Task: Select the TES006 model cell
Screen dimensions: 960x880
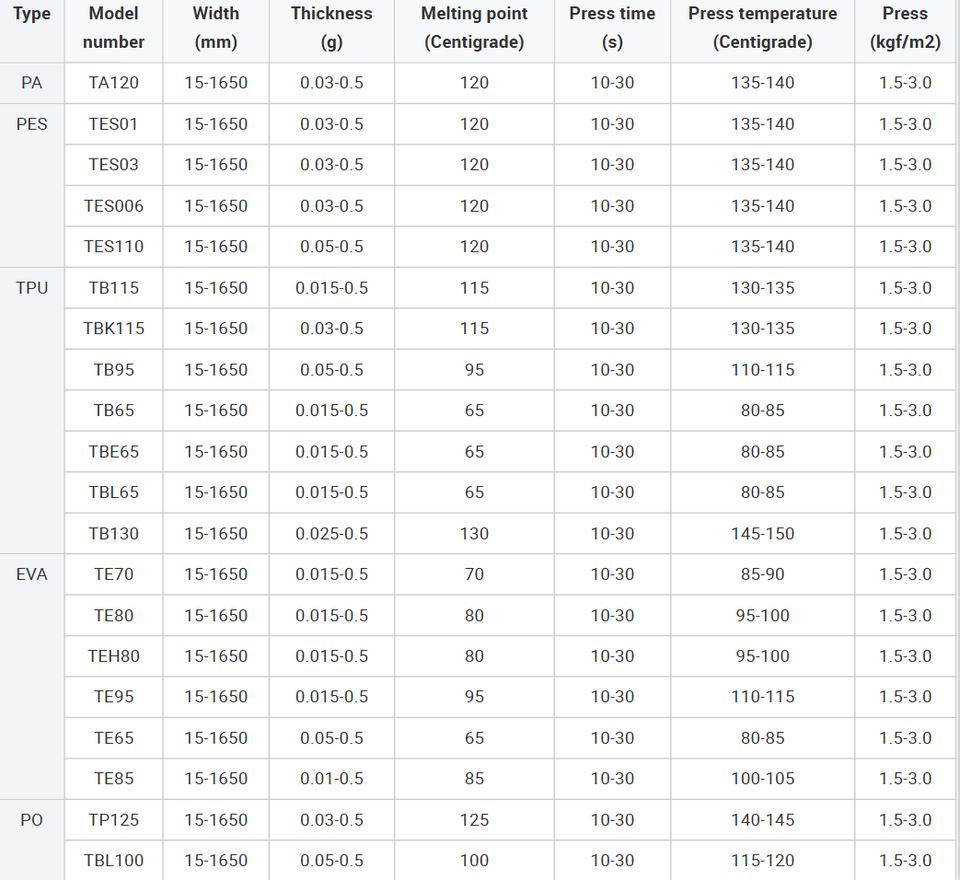Action: point(113,206)
